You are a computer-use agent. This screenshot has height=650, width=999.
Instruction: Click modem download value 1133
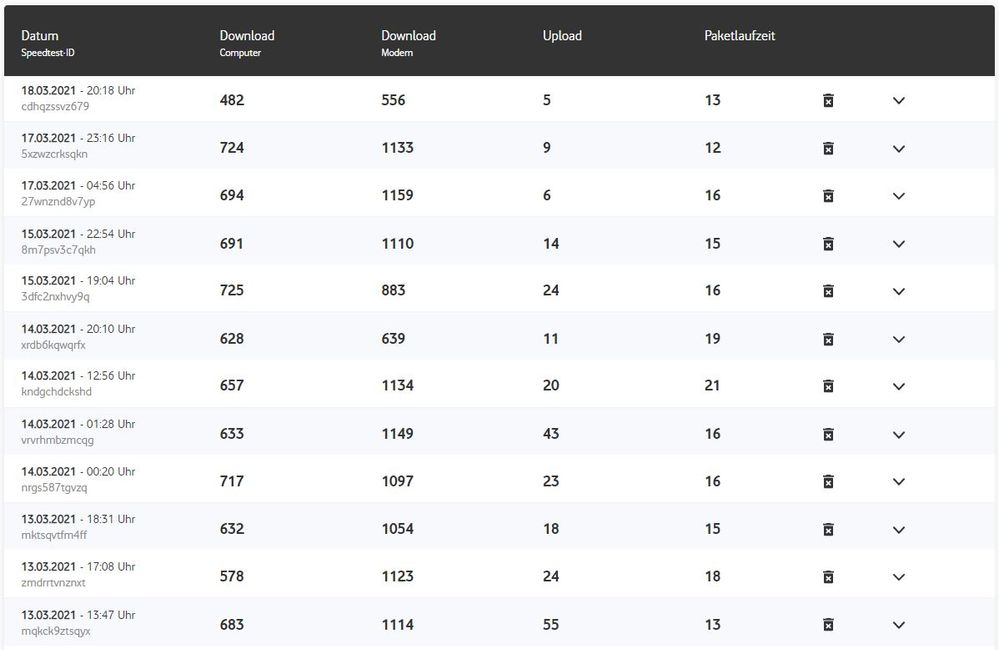pos(398,148)
